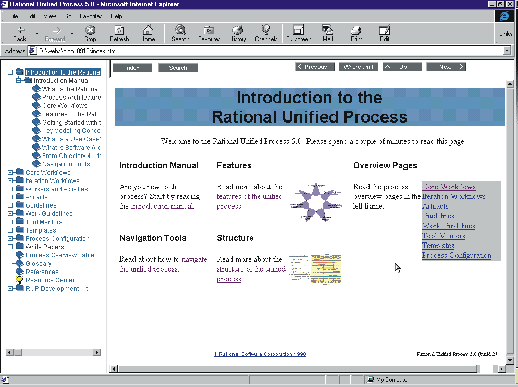The image size is (518, 387).
Task: Click the star diagram image under Features
Action: (x=316, y=202)
